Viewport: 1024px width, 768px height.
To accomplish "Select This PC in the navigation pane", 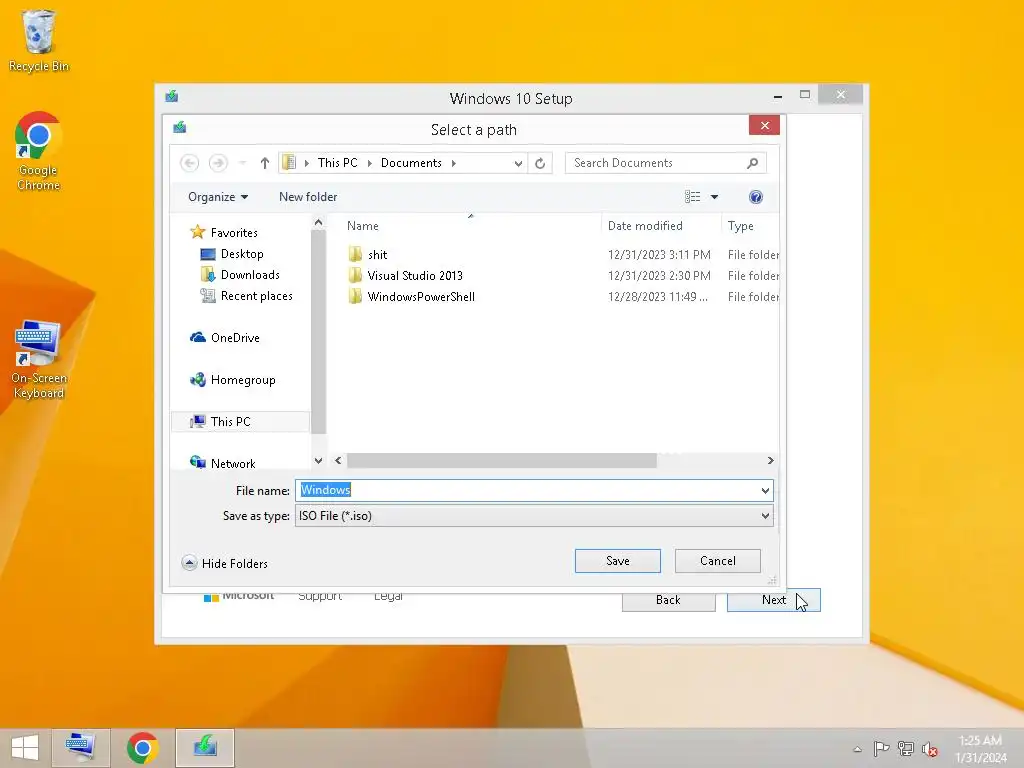I will click(240, 422).
